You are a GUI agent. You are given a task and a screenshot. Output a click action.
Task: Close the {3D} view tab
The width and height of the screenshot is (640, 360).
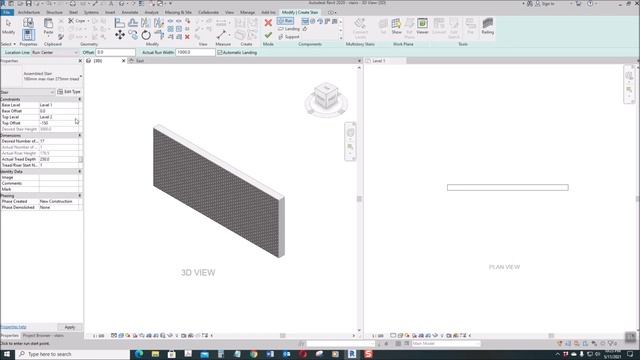(x=124, y=61)
